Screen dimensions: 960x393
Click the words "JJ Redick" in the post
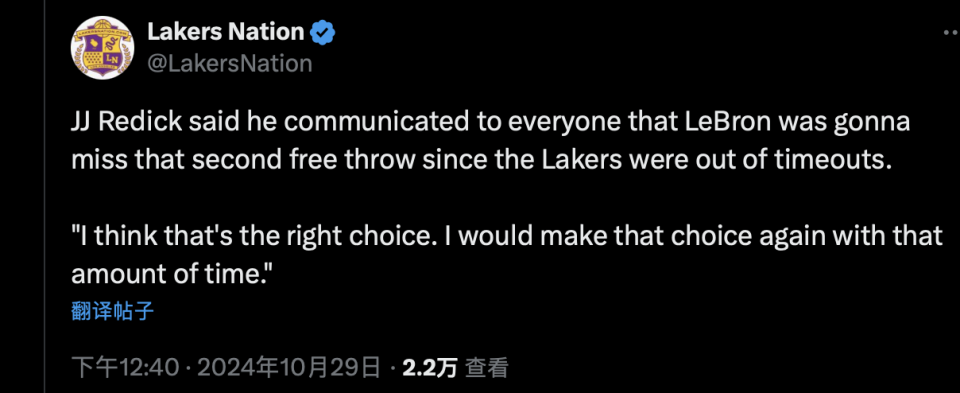127,123
